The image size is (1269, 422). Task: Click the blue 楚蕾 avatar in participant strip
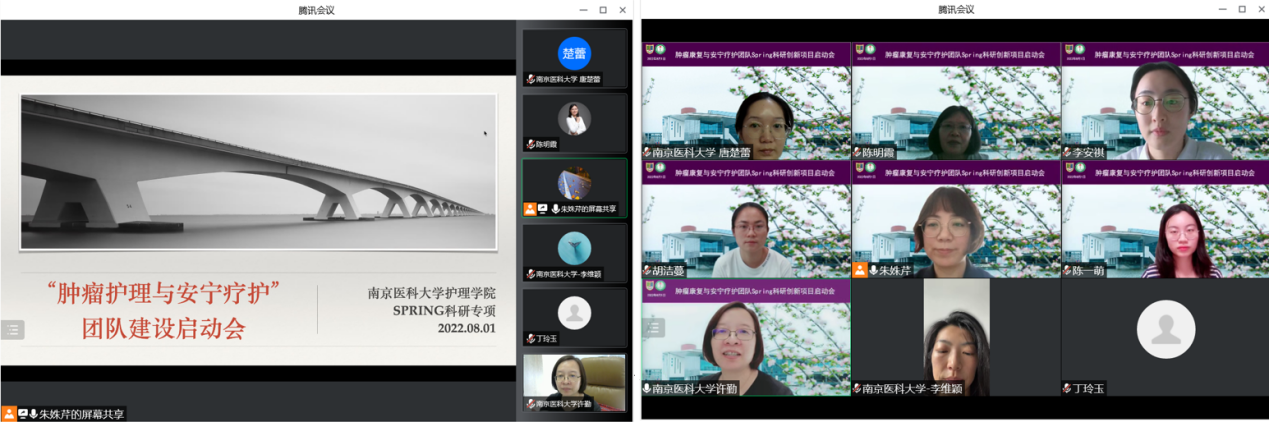pyautogui.click(x=574, y=53)
